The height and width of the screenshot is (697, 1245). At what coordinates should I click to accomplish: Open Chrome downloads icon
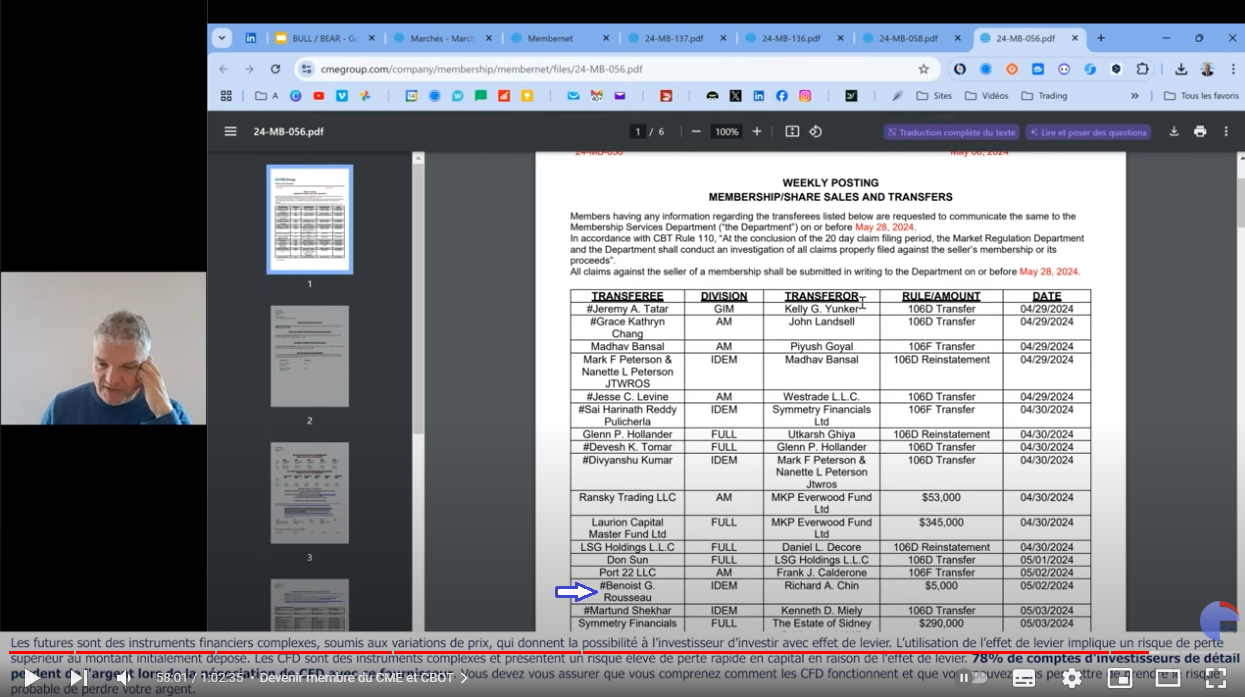[x=1181, y=69]
